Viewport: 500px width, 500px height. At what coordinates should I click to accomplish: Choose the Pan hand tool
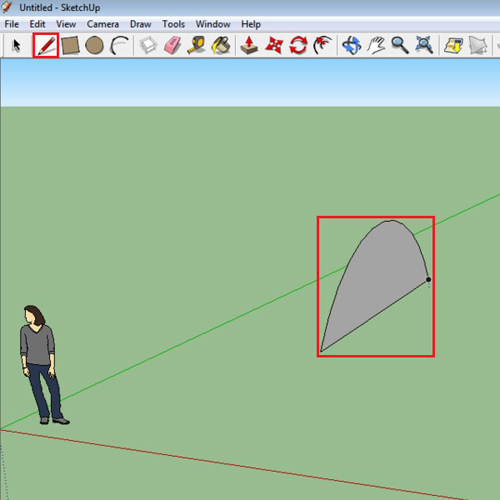[x=376, y=45]
